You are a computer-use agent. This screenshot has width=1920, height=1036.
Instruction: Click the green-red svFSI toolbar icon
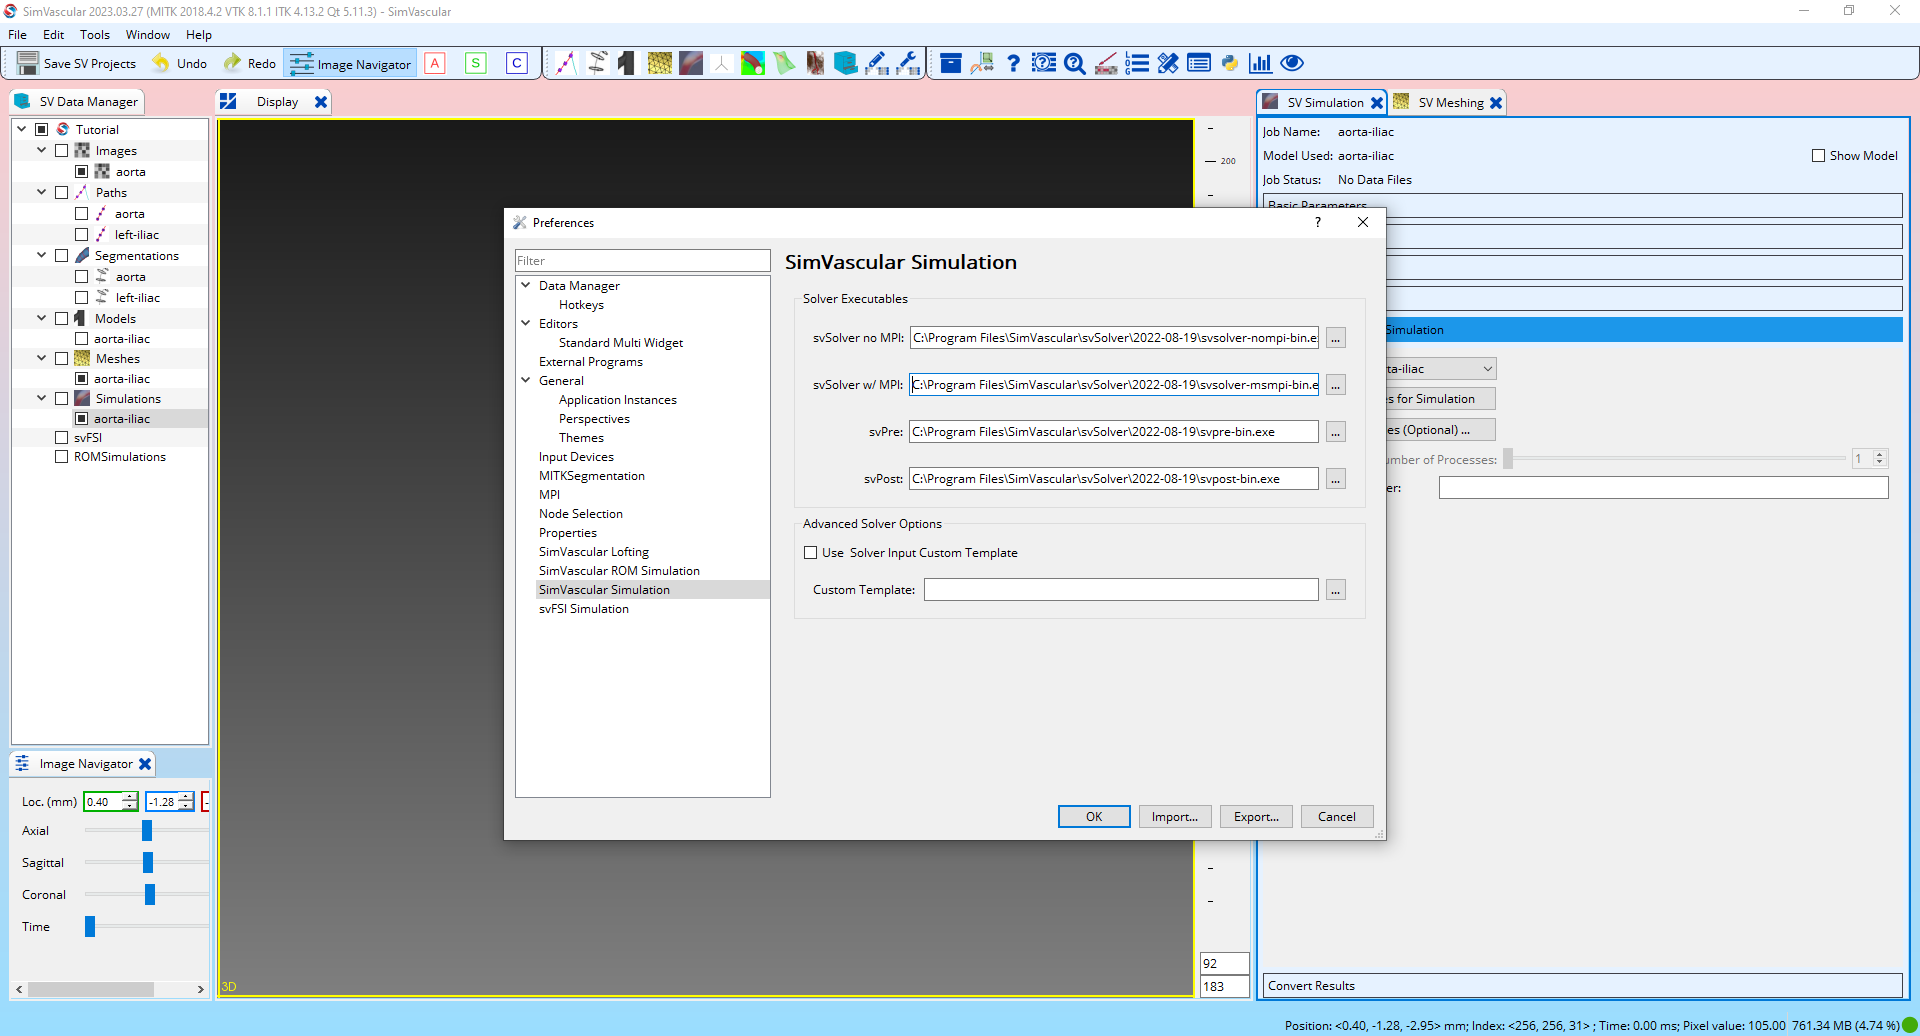click(x=752, y=63)
